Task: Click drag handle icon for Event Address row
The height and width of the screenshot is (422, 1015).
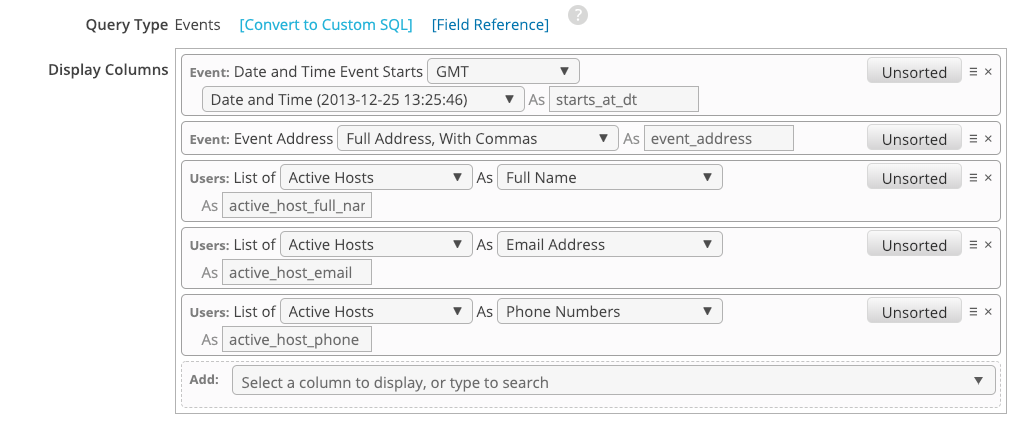Action: click(973, 139)
